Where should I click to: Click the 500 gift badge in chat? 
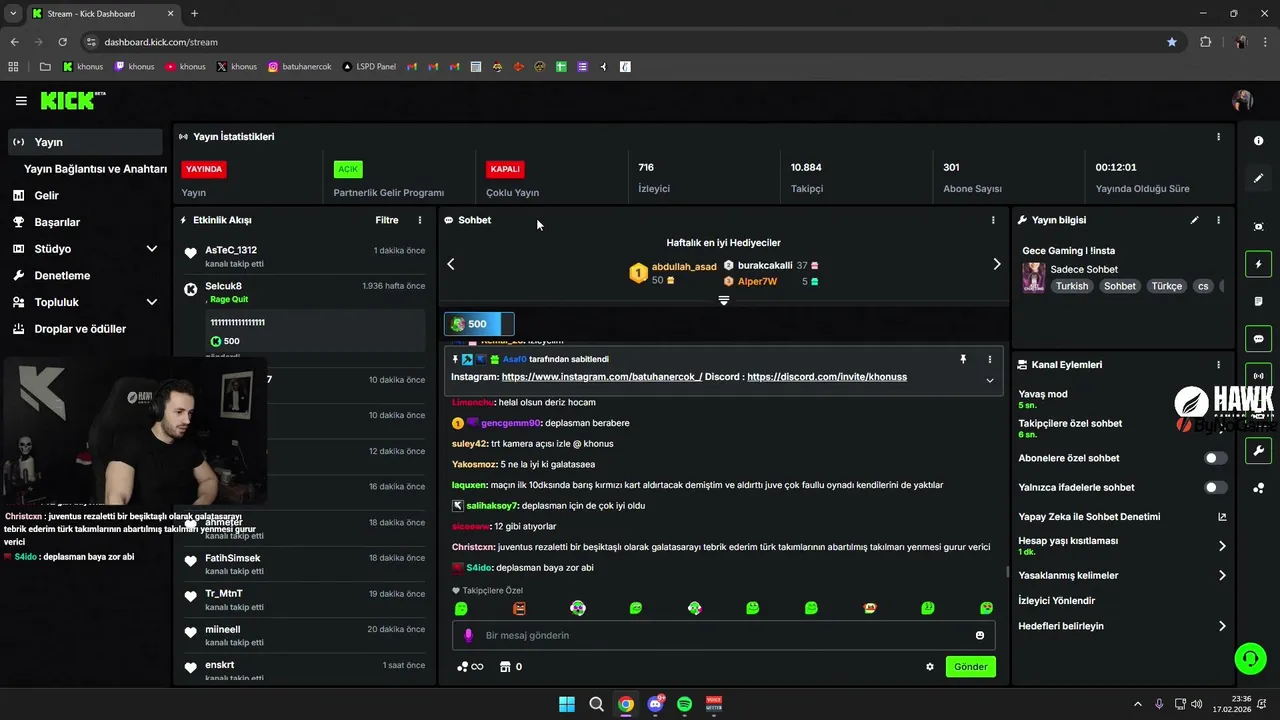click(479, 324)
